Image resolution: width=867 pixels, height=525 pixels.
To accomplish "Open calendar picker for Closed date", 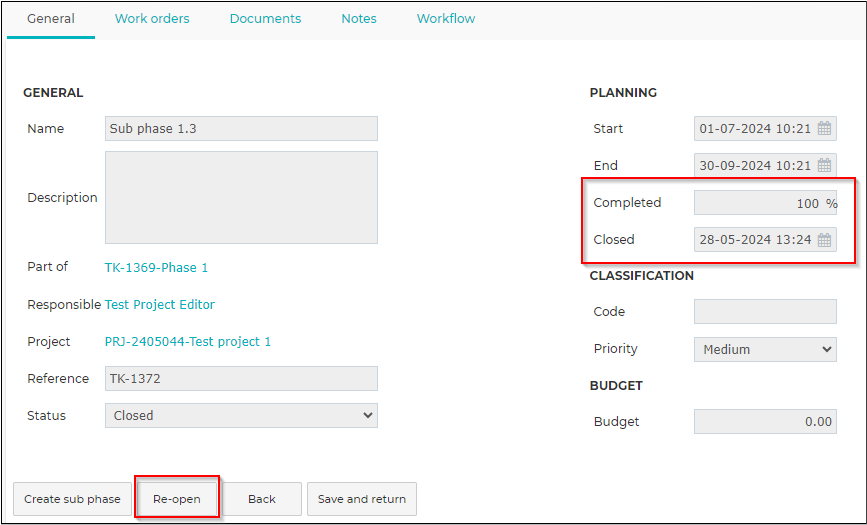I will click(x=824, y=240).
